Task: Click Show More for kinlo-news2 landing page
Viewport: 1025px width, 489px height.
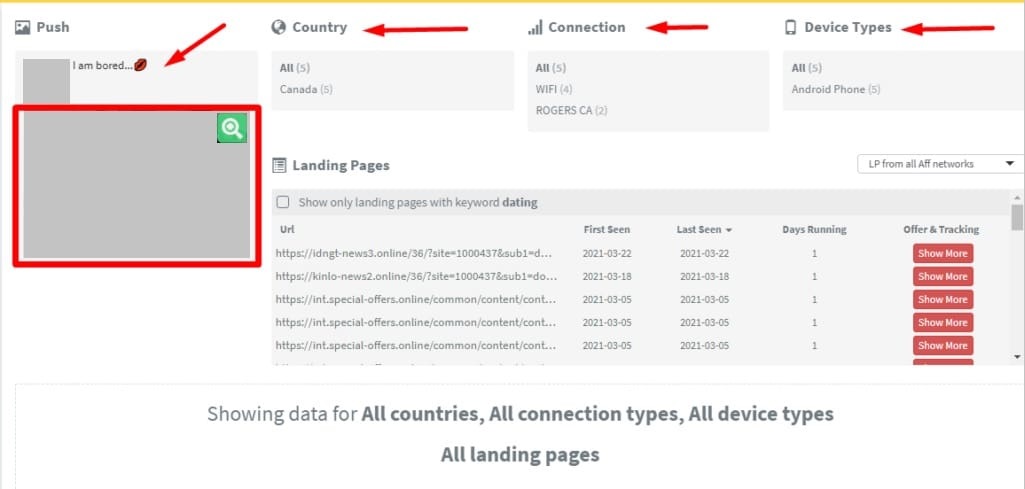Action: (x=942, y=276)
